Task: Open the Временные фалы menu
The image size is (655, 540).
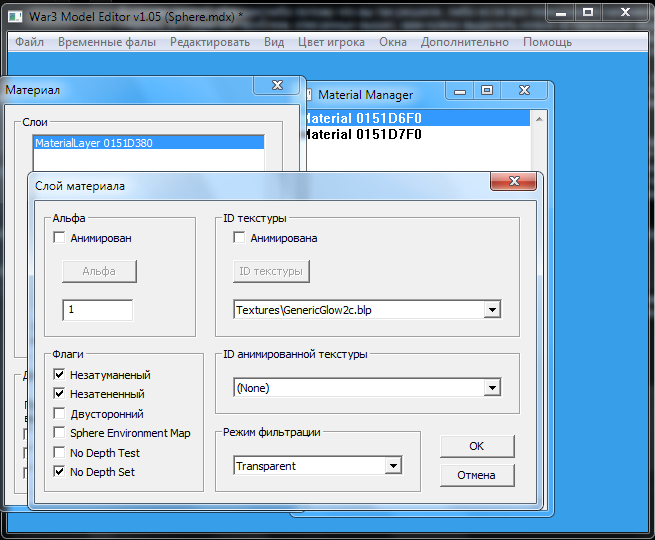Action: click(x=107, y=42)
